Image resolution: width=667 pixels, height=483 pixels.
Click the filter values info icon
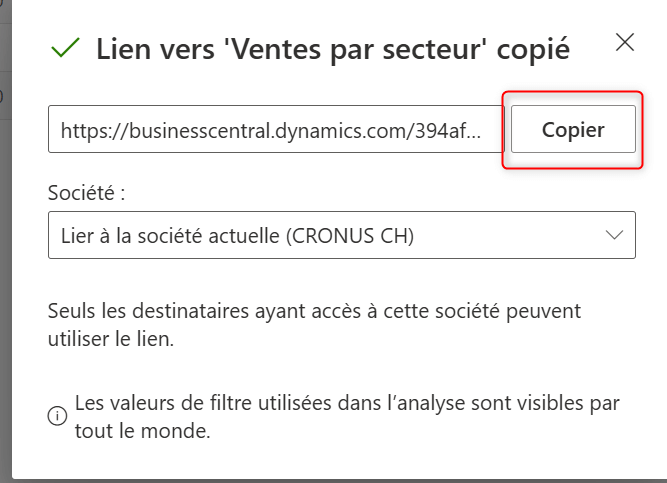point(58,415)
